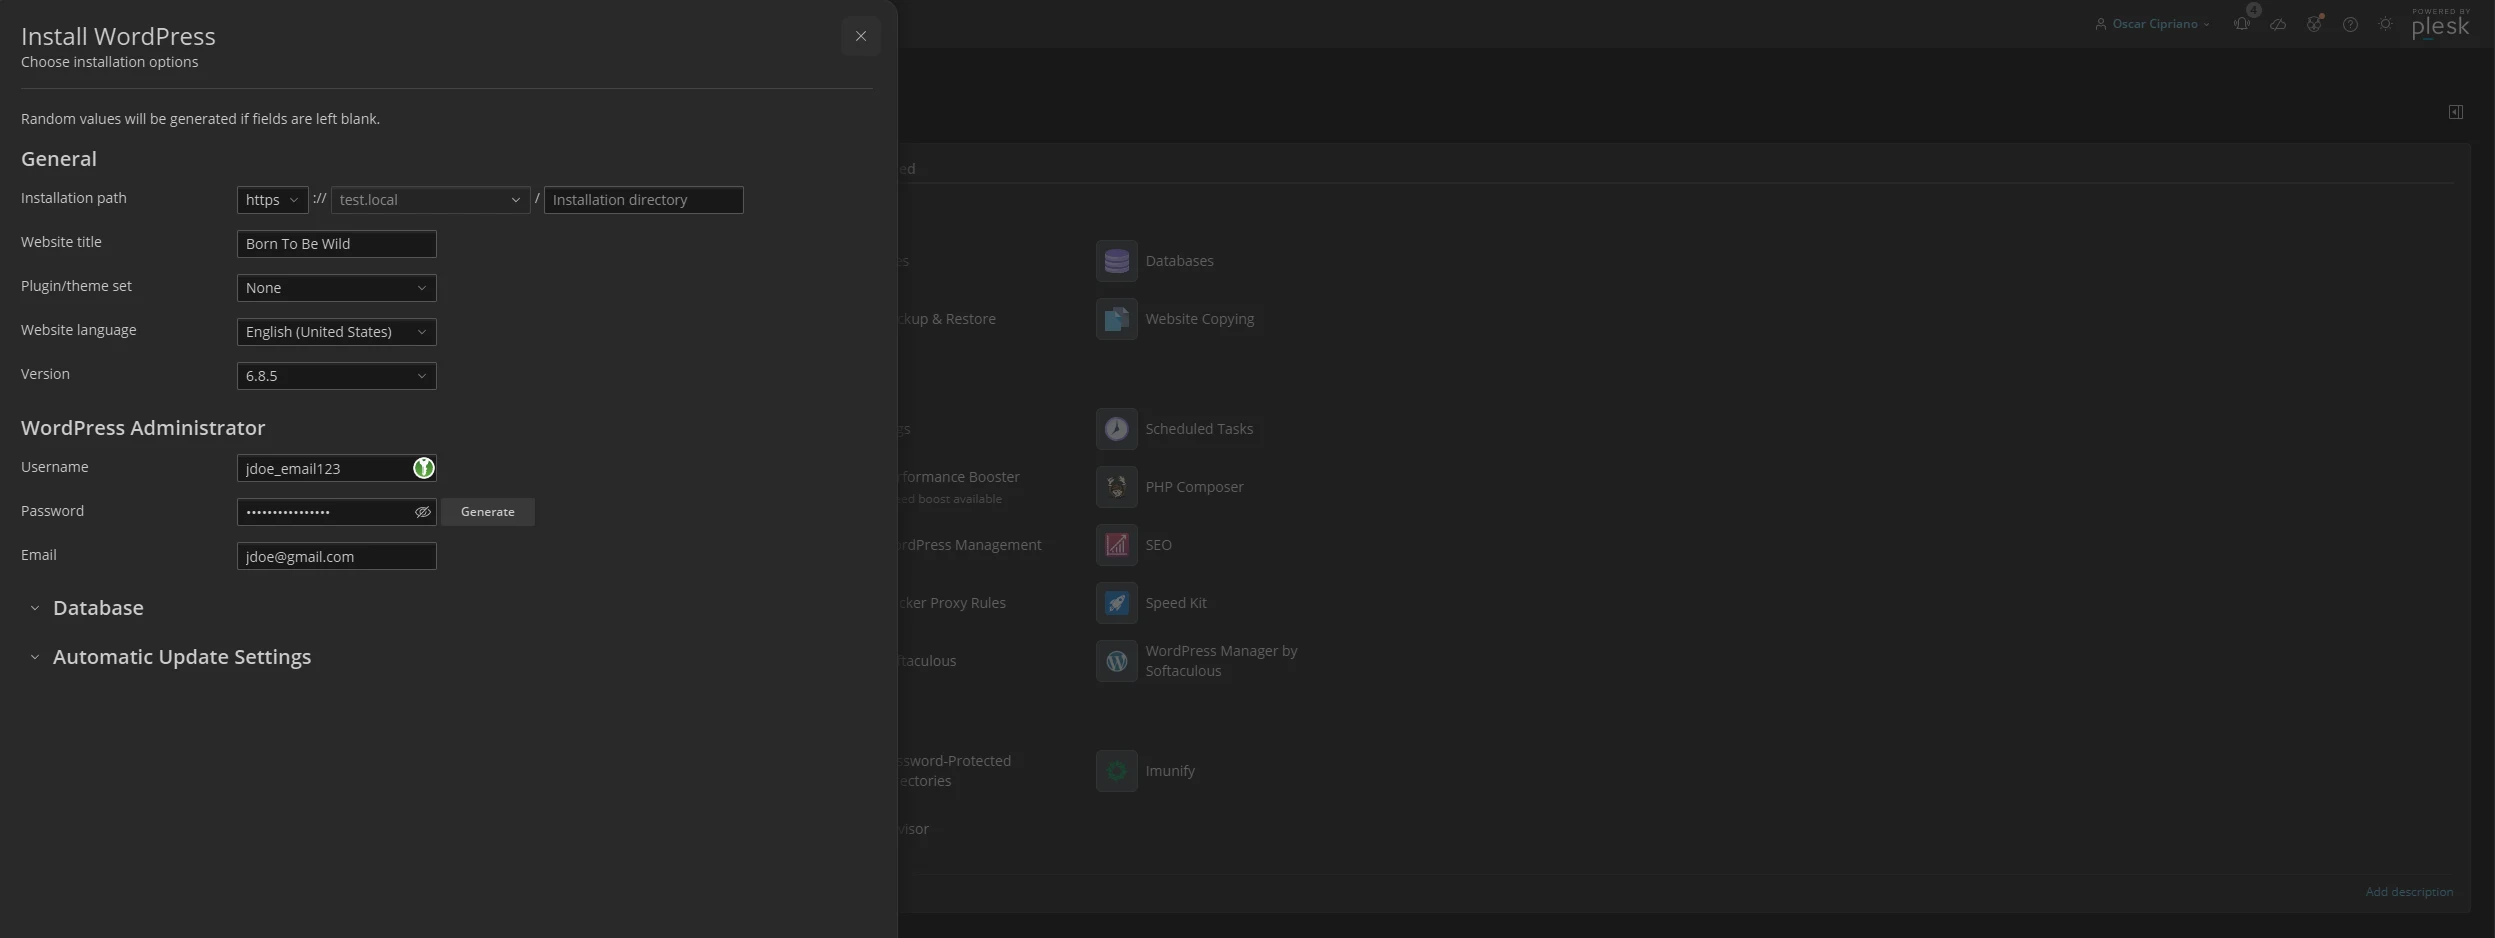Click Databases link text
This screenshot has width=2495, height=938.
click(1179, 261)
